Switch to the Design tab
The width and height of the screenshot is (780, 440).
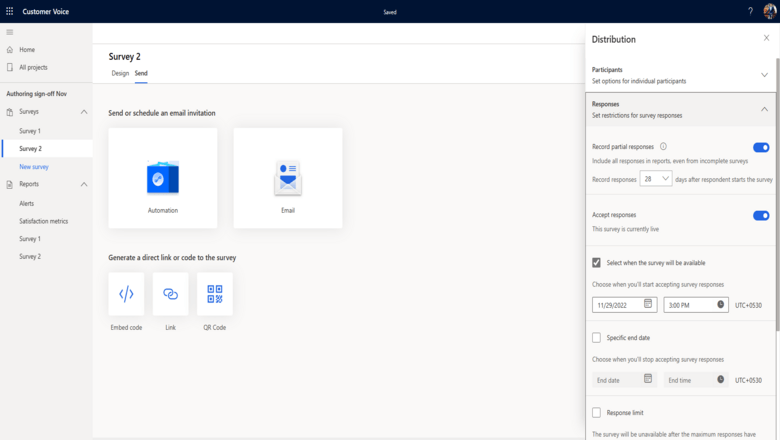pyautogui.click(x=120, y=73)
